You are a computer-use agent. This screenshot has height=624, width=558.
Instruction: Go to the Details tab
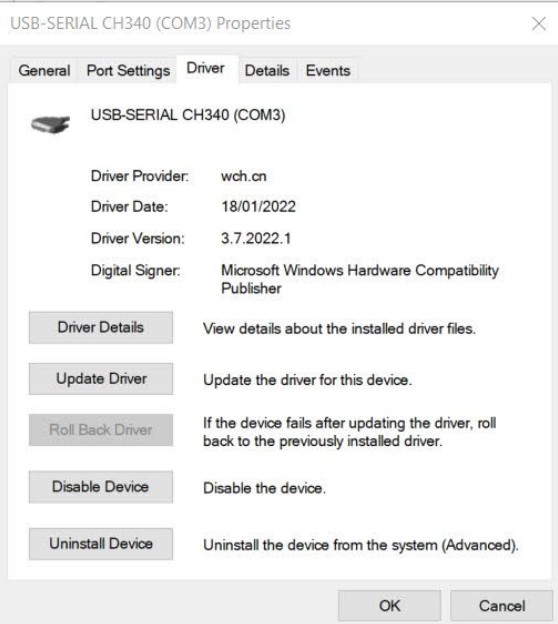click(267, 71)
